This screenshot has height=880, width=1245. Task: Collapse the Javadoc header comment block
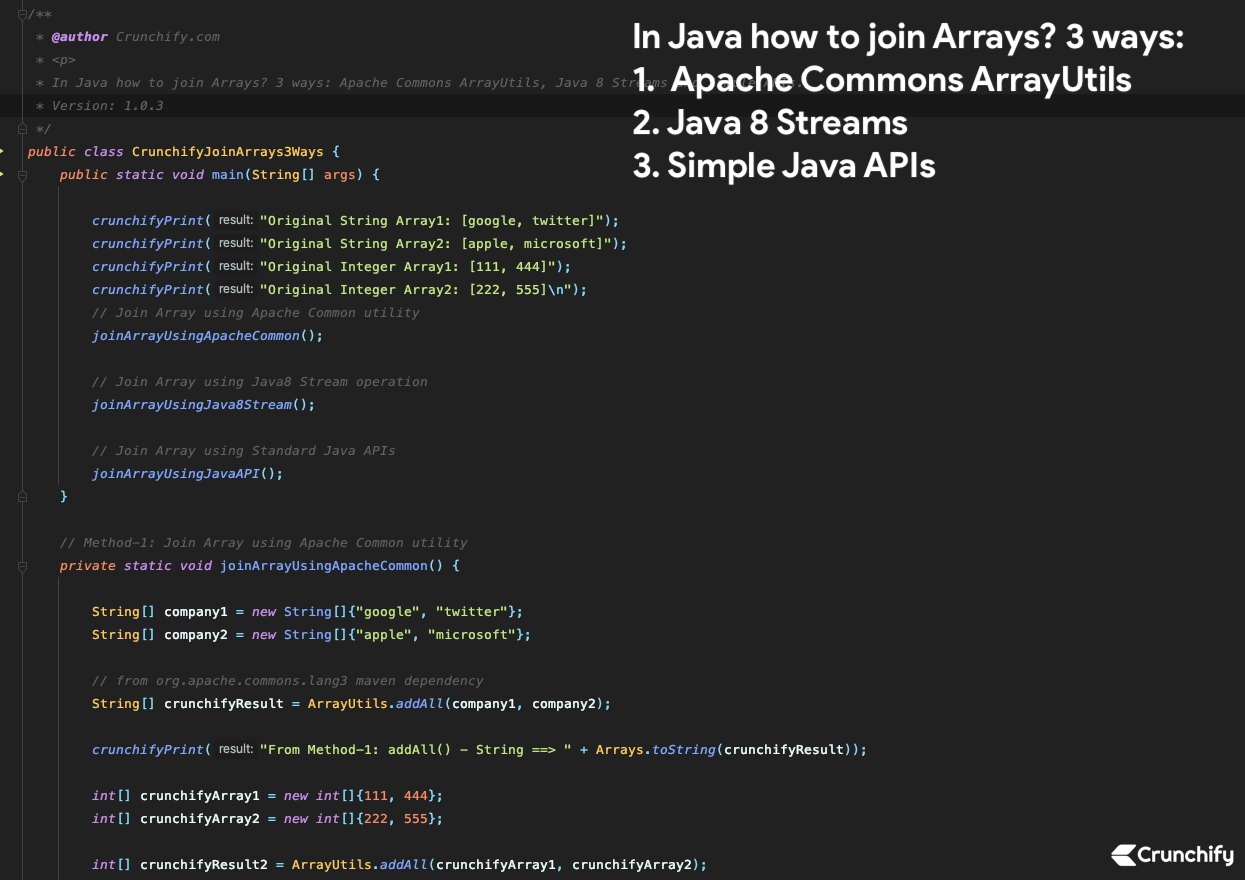tap(22, 14)
